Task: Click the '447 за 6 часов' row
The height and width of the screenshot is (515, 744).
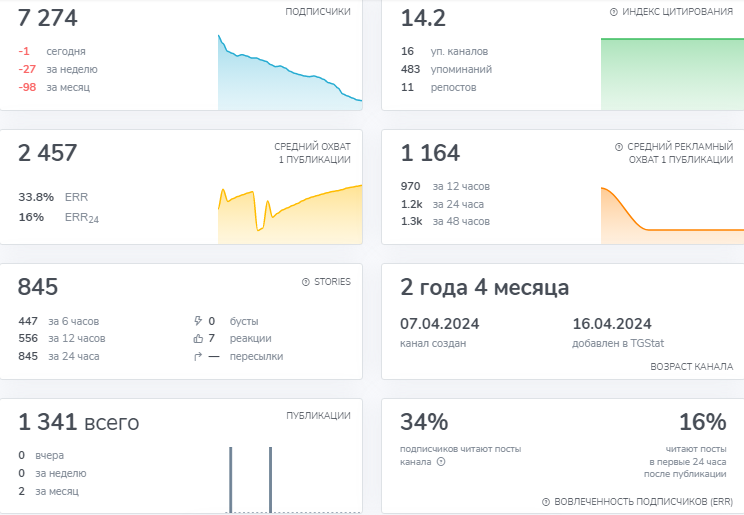Action: (59, 321)
